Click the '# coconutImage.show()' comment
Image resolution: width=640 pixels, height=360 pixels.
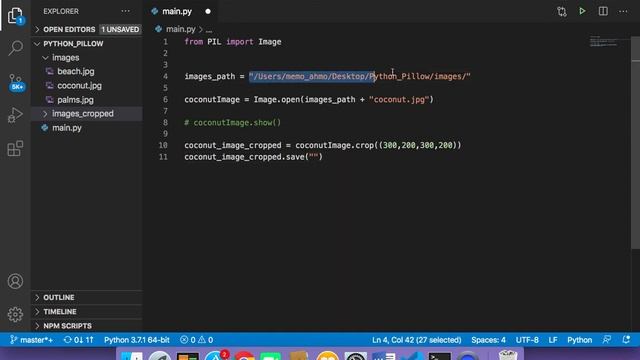pyautogui.click(x=233, y=122)
